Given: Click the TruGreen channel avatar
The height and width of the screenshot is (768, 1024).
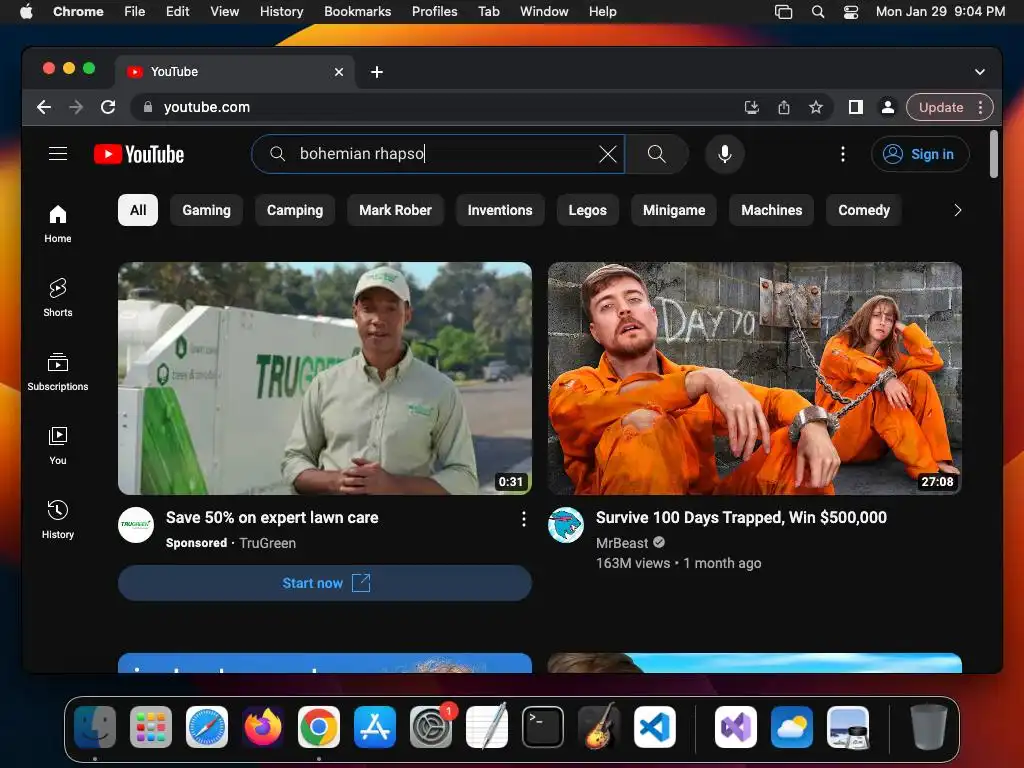Looking at the screenshot, I should [136, 525].
